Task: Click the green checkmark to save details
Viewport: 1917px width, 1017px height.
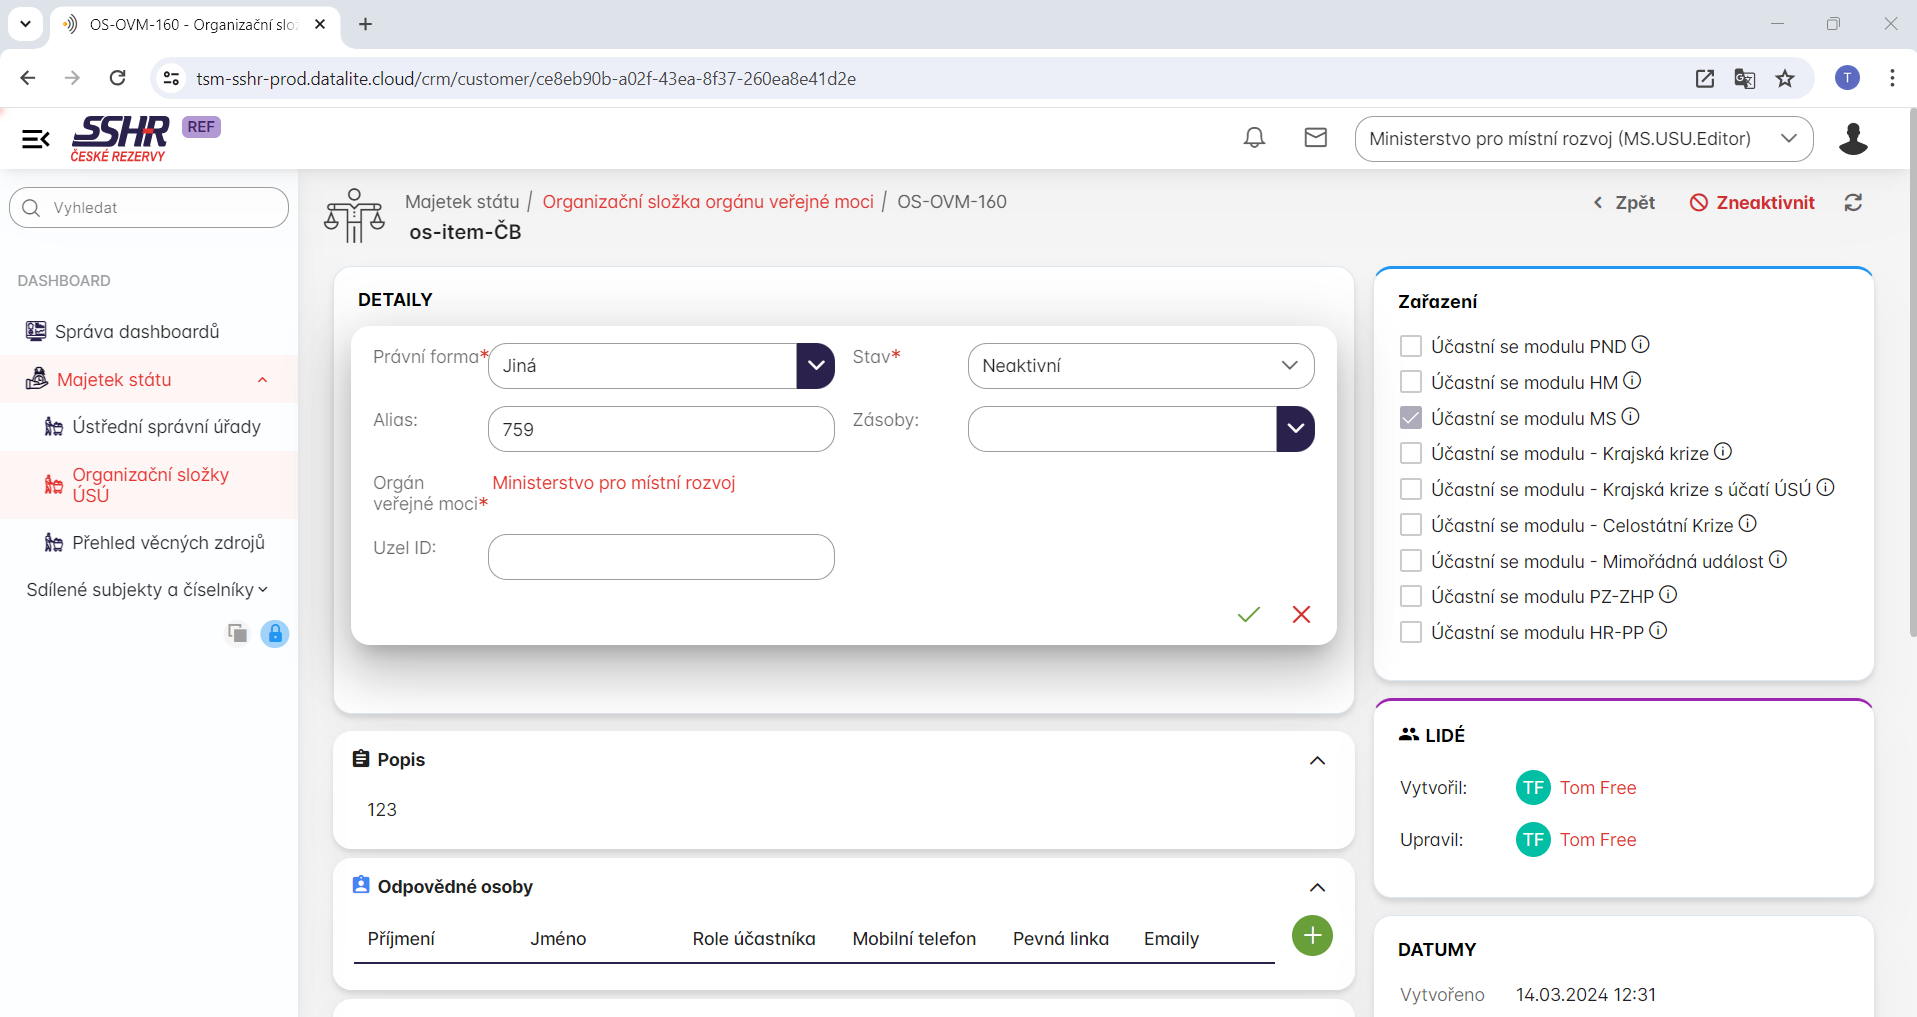Action: point(1248,614)
